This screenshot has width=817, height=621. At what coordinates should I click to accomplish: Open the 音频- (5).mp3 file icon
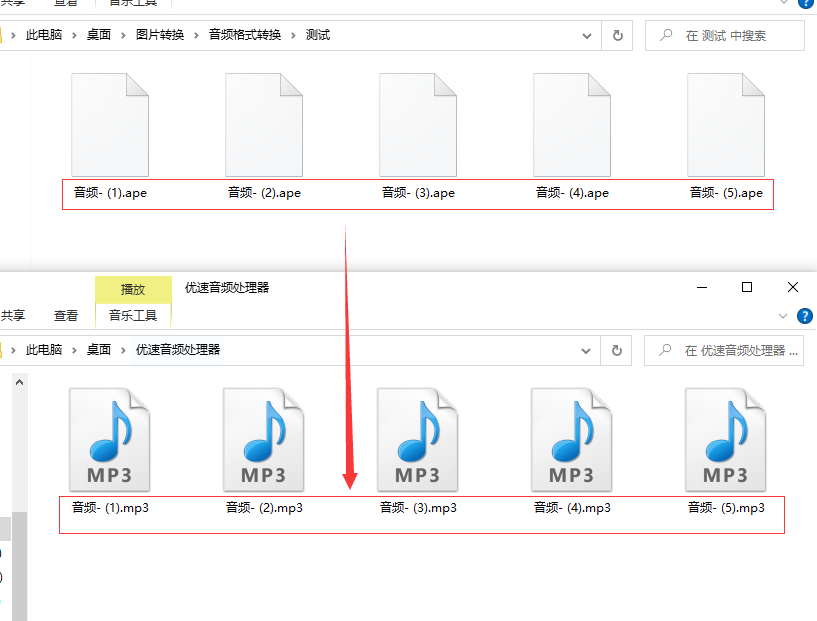(x=725, y=438)
